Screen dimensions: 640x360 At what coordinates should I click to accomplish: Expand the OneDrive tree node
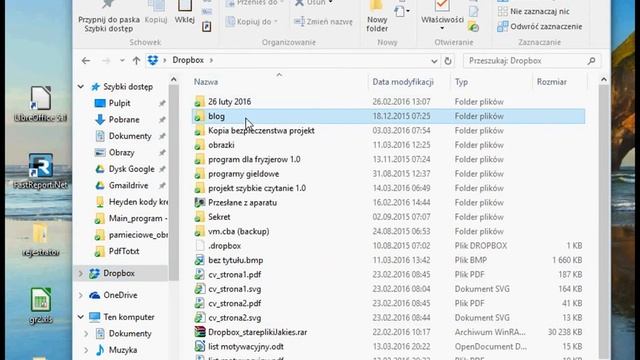point(81,295)
